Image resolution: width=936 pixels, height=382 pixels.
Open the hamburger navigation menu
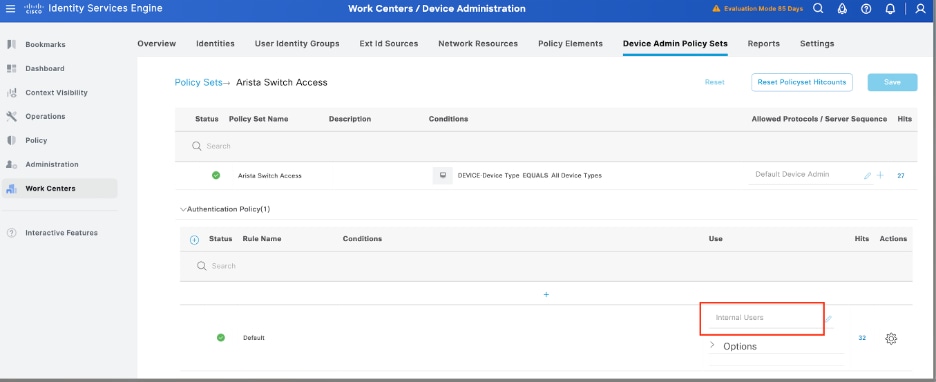(10, 9)
